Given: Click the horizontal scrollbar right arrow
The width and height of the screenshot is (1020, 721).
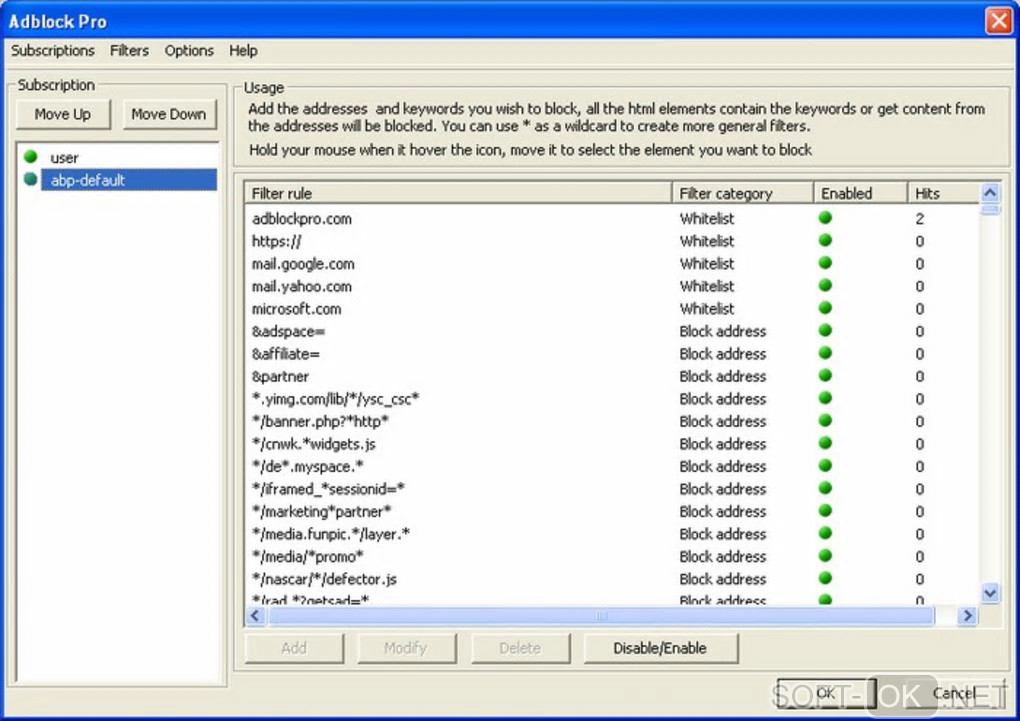Looking at the screenshot, I should [968, 616].
